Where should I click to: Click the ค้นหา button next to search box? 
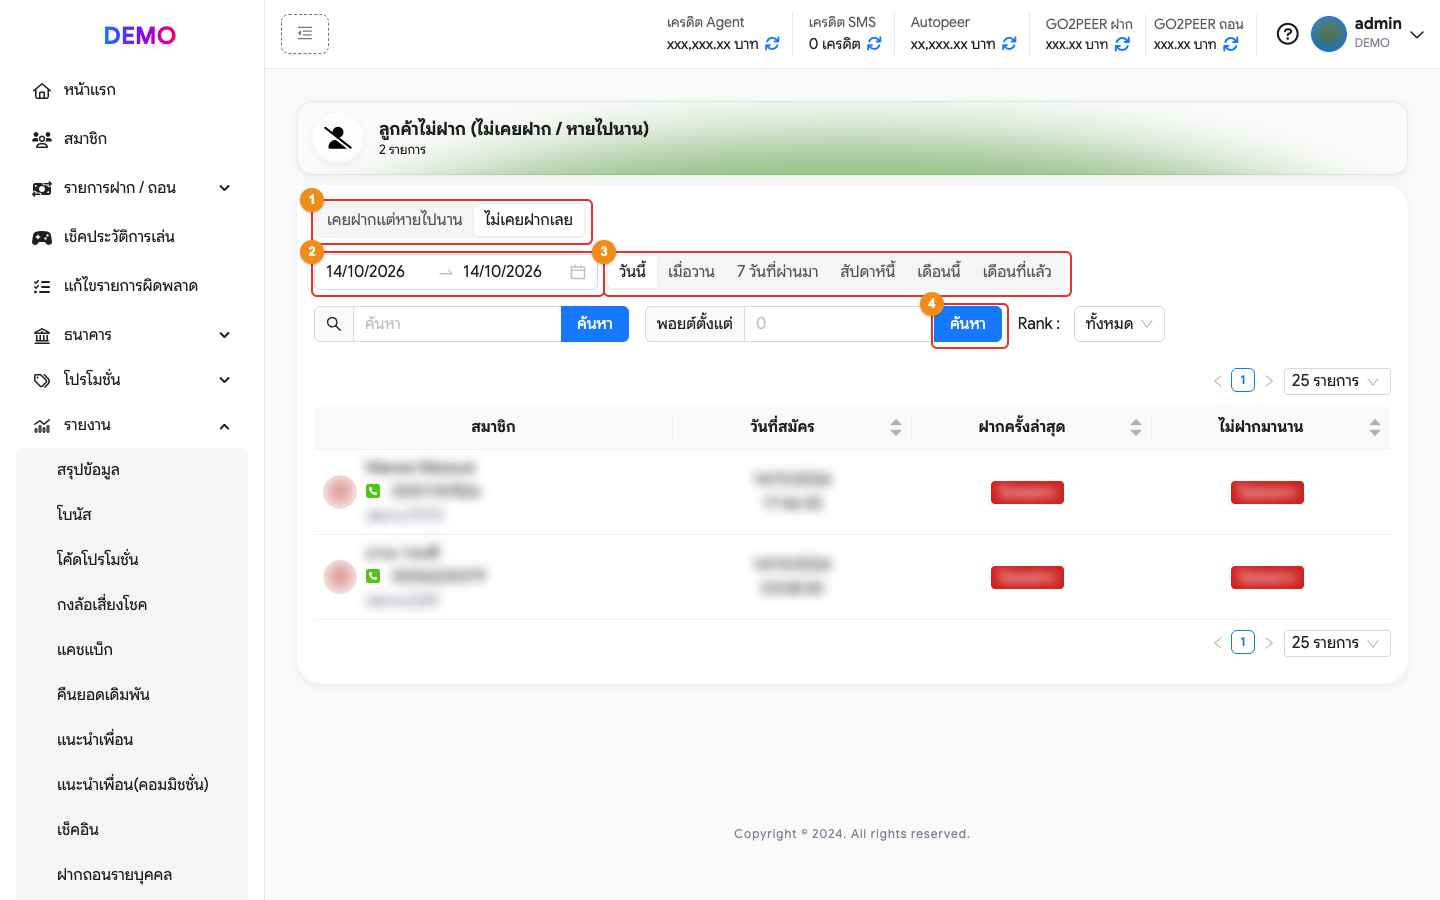pyautogui.click(x=595, y=324)
